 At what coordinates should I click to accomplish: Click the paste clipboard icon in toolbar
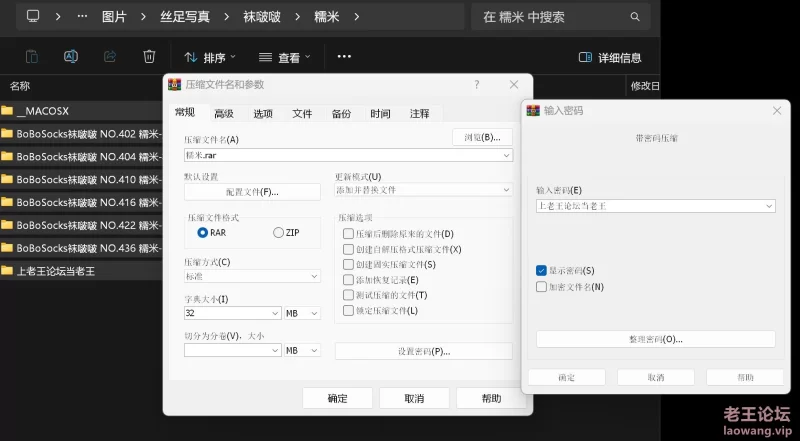[32, 57]
